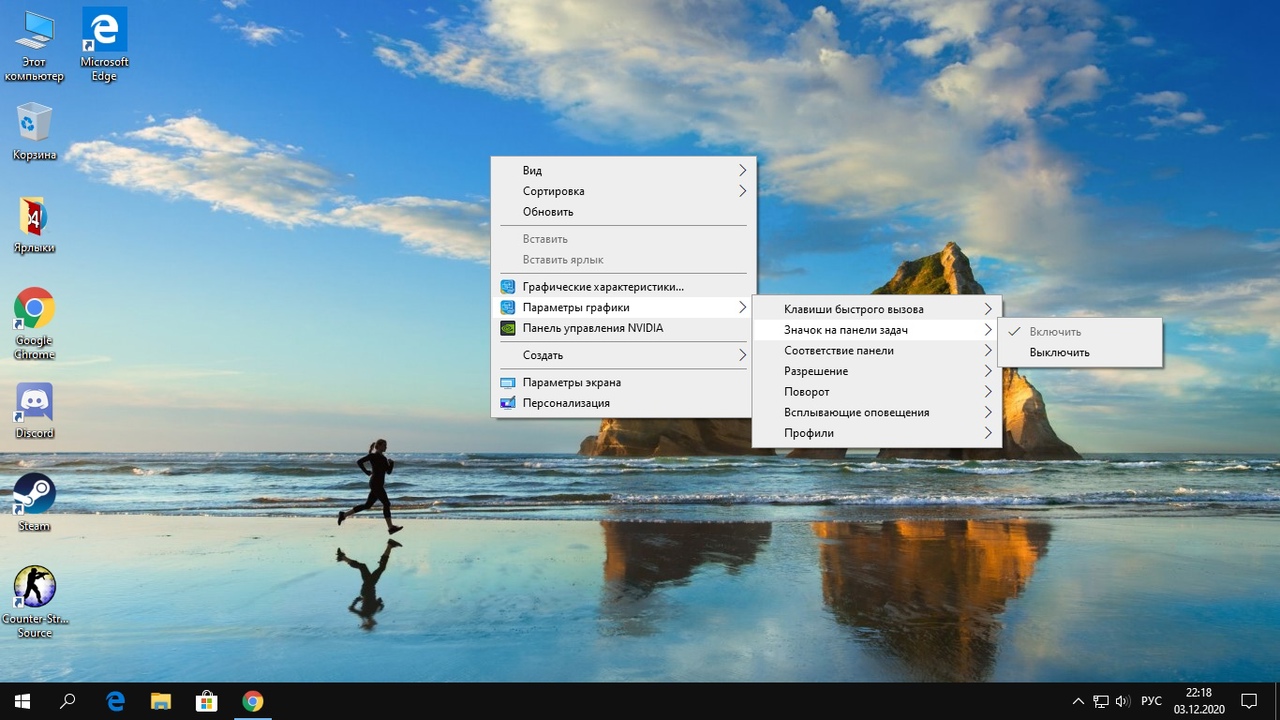Image resolution: width=1280 pixels, height=720 pixels.
Task: Expand the Разрешение submenu
Action: pyautogui.click(x=877, y=371)
